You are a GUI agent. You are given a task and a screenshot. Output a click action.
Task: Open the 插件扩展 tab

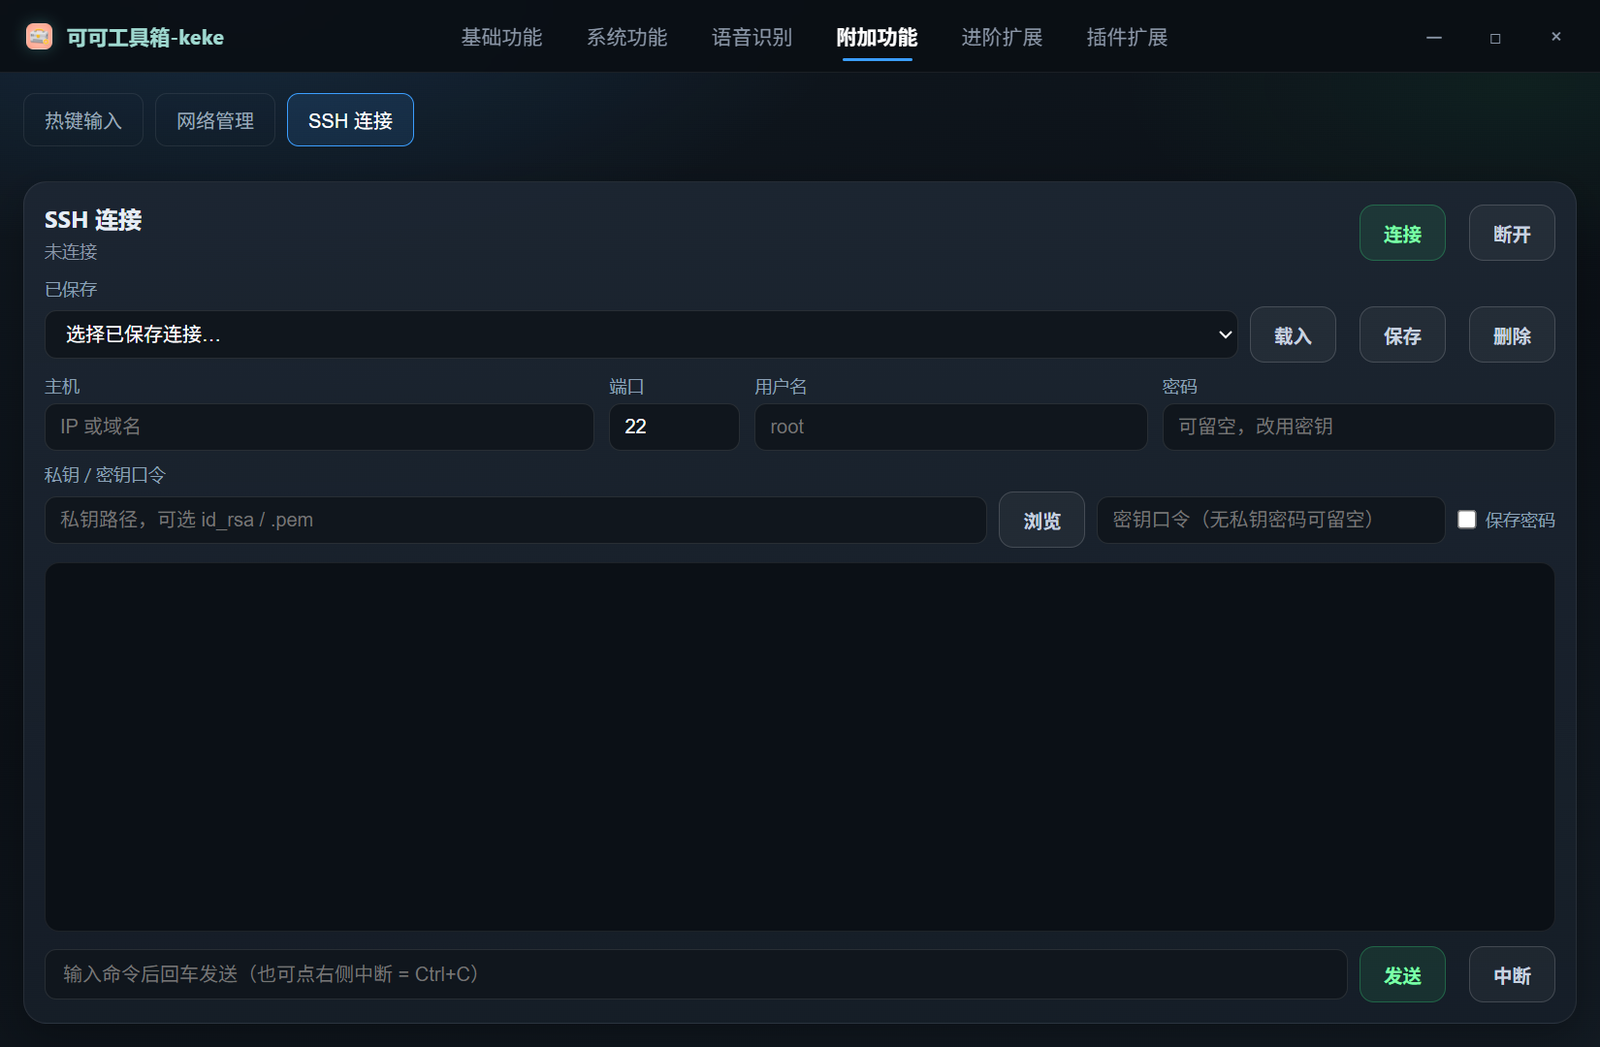1127,37
